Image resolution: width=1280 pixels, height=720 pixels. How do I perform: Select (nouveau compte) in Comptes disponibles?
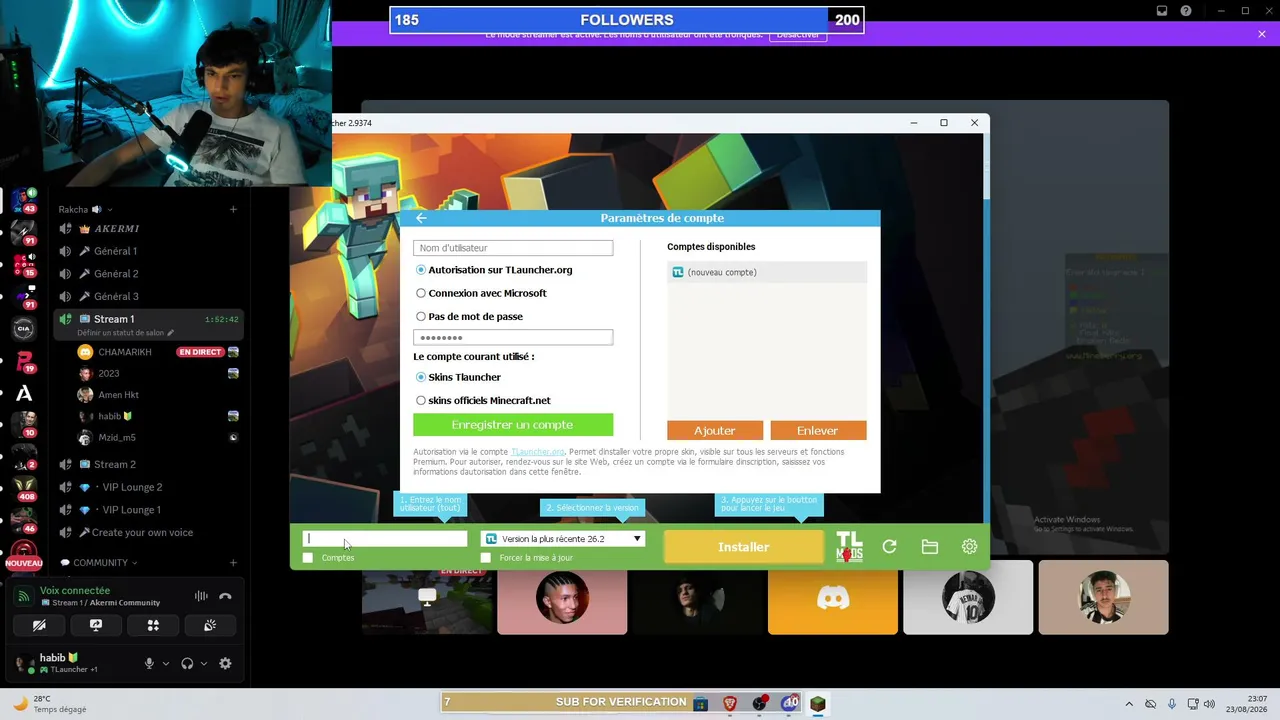click(x=767, y=272)
